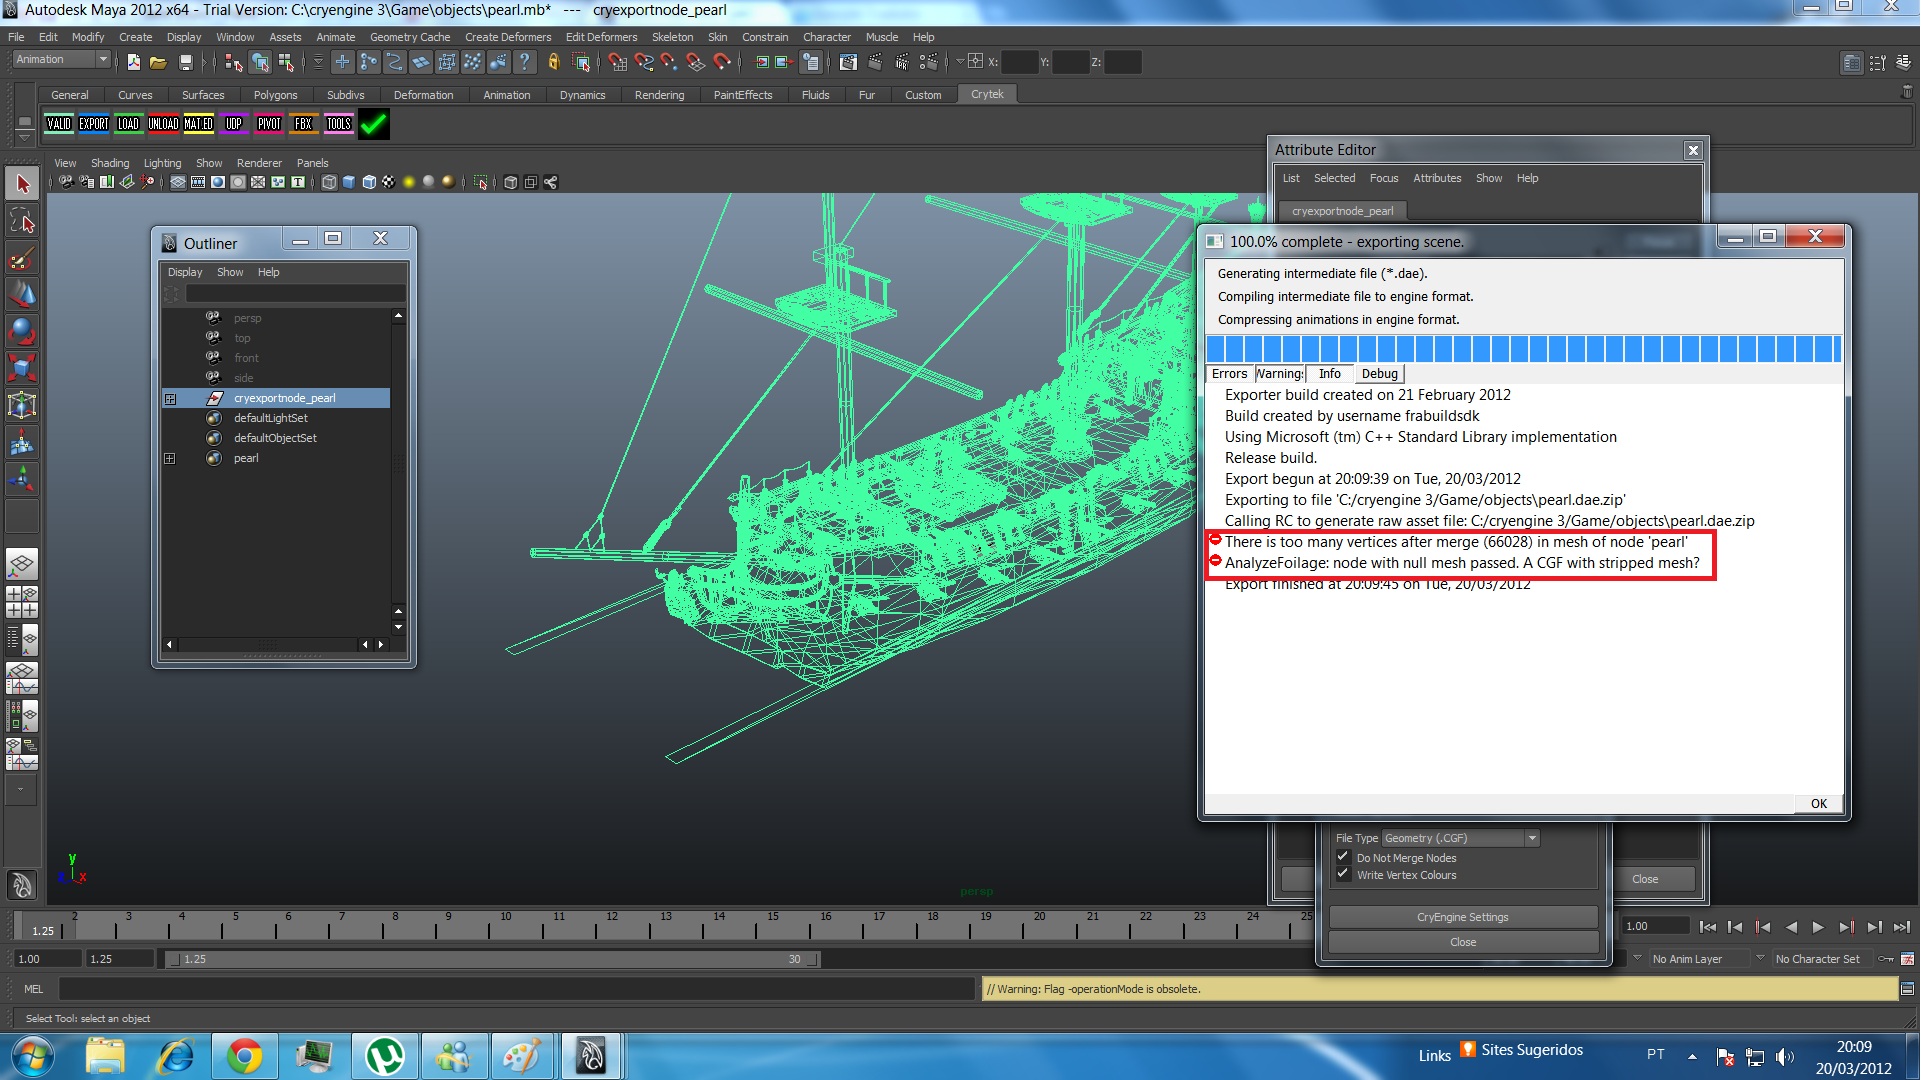Click the textured checker sphere icon
Image resolution: width=1922 pixels, height=1080 pixels.
pyautogui.click(x=388, y=182)
